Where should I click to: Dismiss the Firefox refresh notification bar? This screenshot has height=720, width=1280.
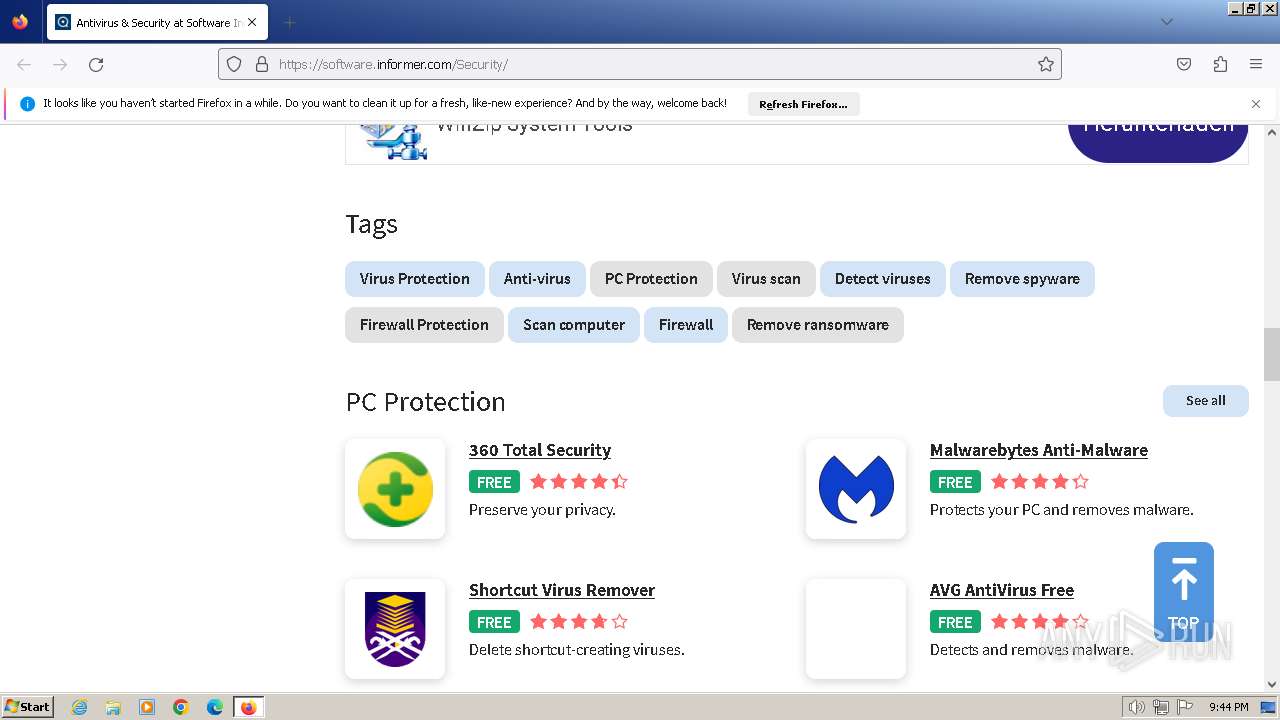point(1256,104)
